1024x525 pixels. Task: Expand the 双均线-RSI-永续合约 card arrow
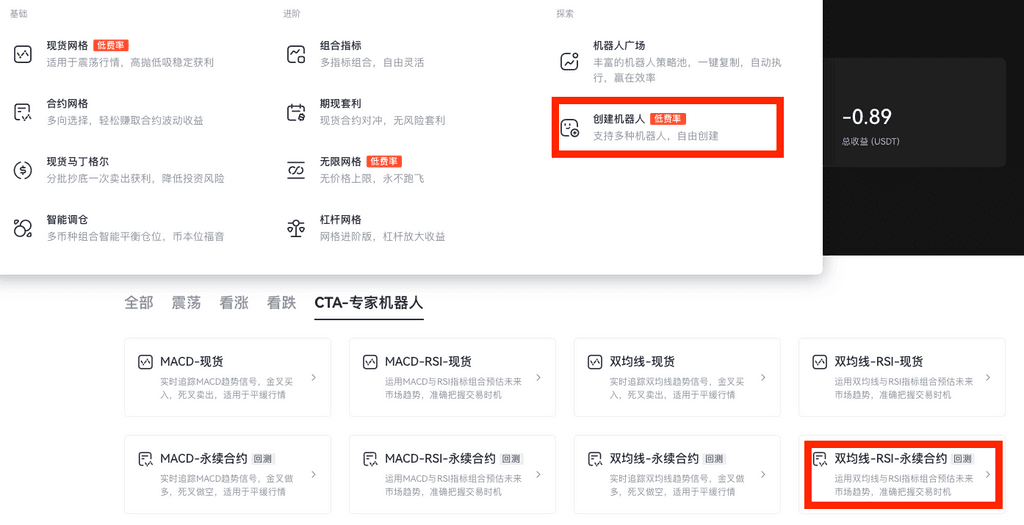point(988,474)
